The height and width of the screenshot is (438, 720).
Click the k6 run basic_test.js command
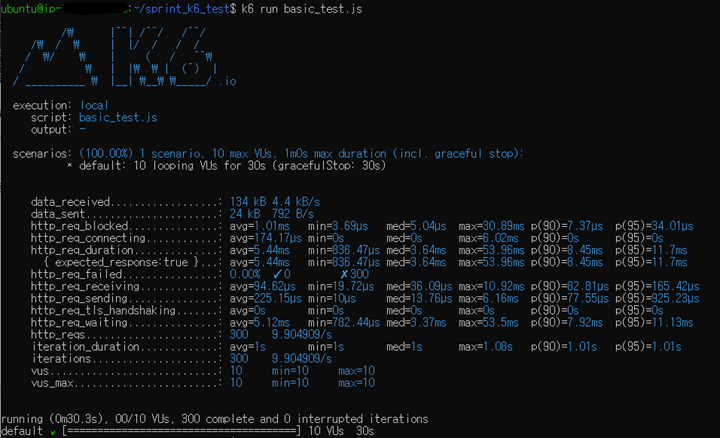[x=302, y=9]
